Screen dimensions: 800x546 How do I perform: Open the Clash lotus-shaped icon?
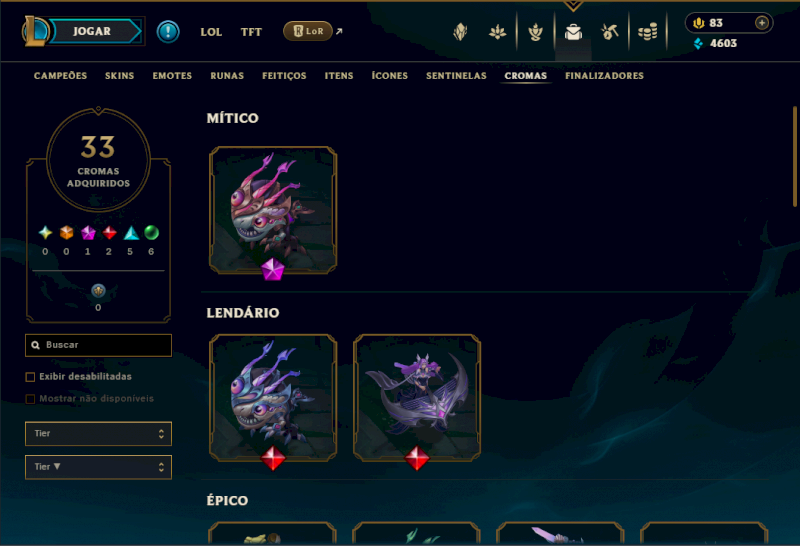pos(497,32)
